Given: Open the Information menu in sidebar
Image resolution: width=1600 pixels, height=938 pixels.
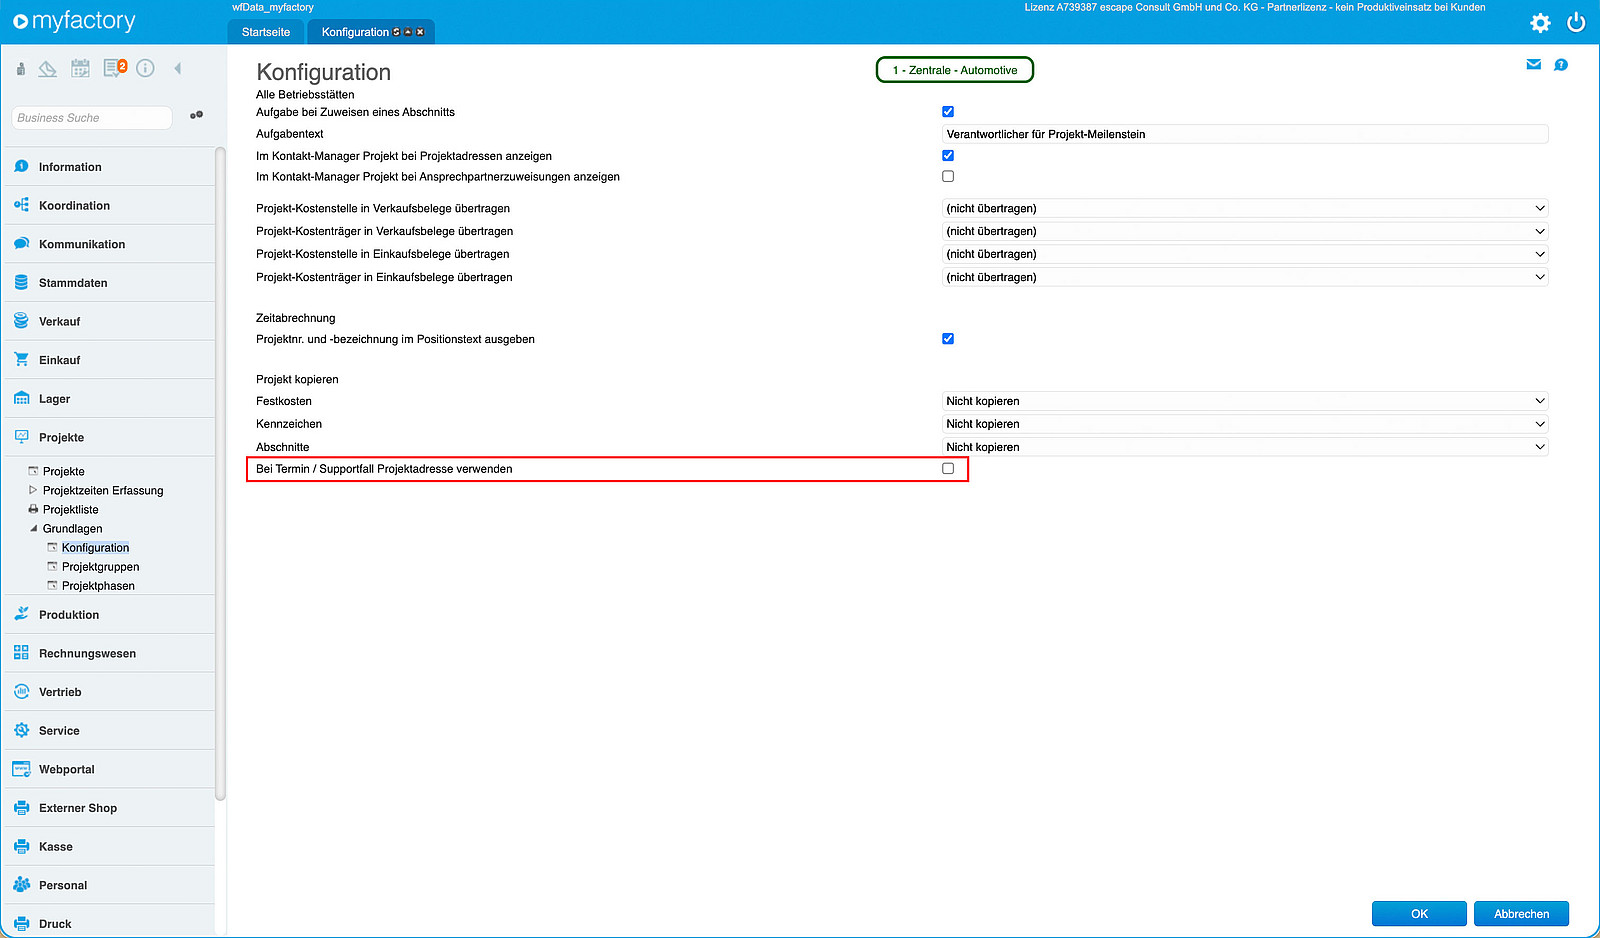Looking at the screenshot, I should (x=109, y=167).
